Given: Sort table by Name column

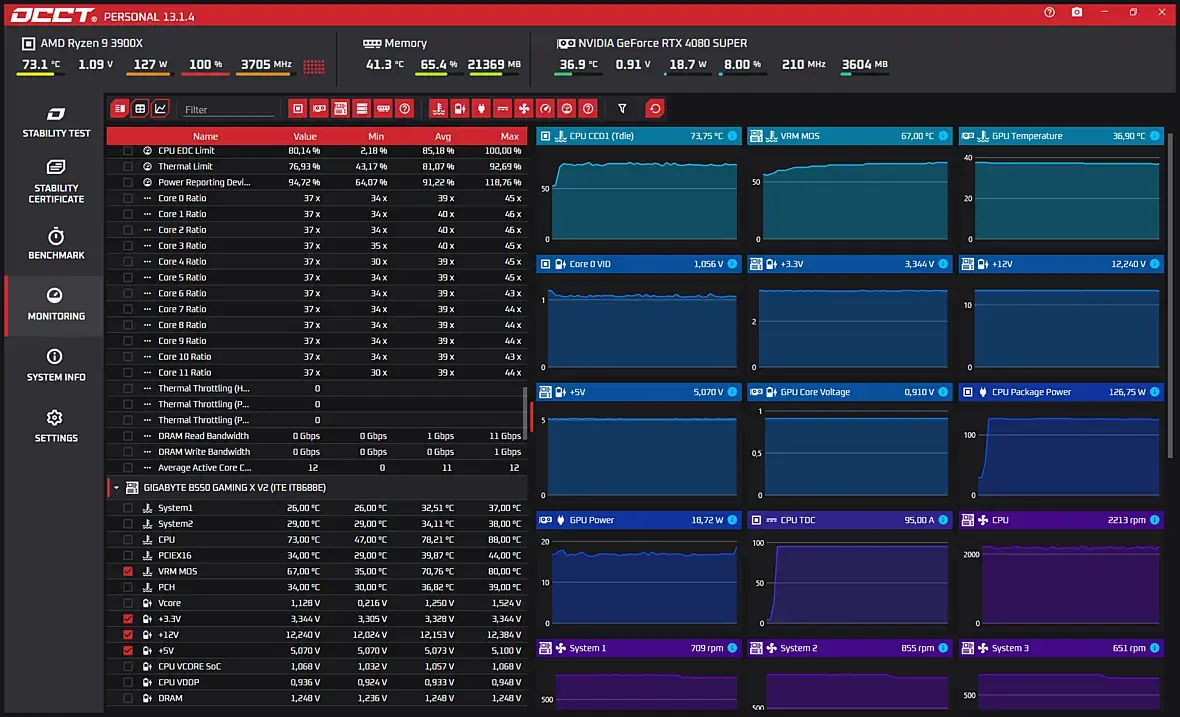Looking at the screenshot, I should [205, 136].
